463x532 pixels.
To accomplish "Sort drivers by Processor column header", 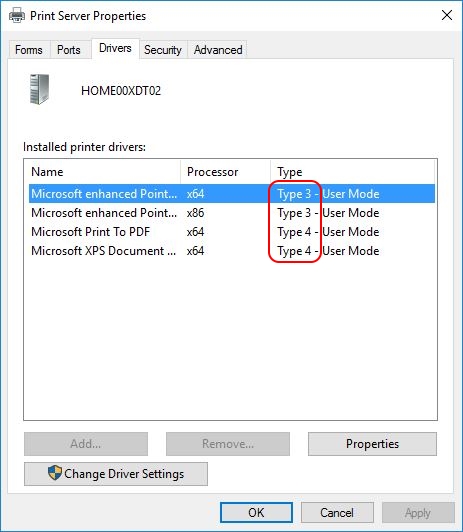I will [x=225, y=172].
